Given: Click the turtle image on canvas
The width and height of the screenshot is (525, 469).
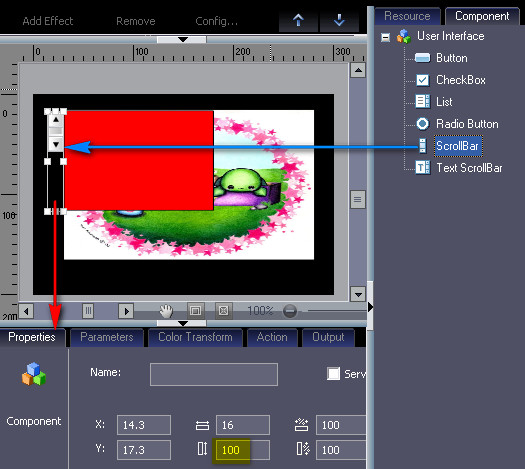Looking at the screenshot, I should pos(241,187).
